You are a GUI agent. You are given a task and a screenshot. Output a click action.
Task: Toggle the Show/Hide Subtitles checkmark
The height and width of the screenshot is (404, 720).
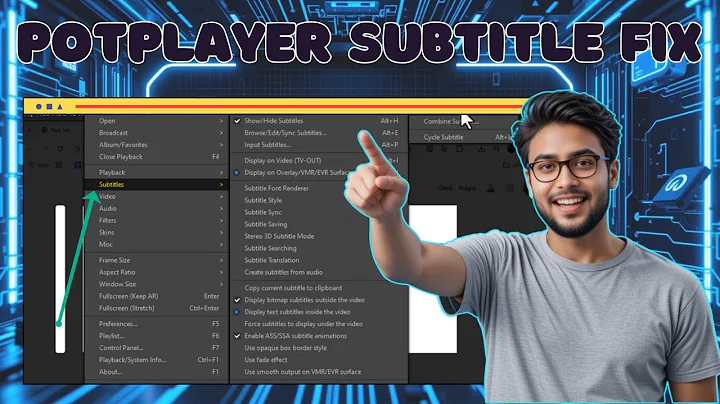[x=237, y=121]
